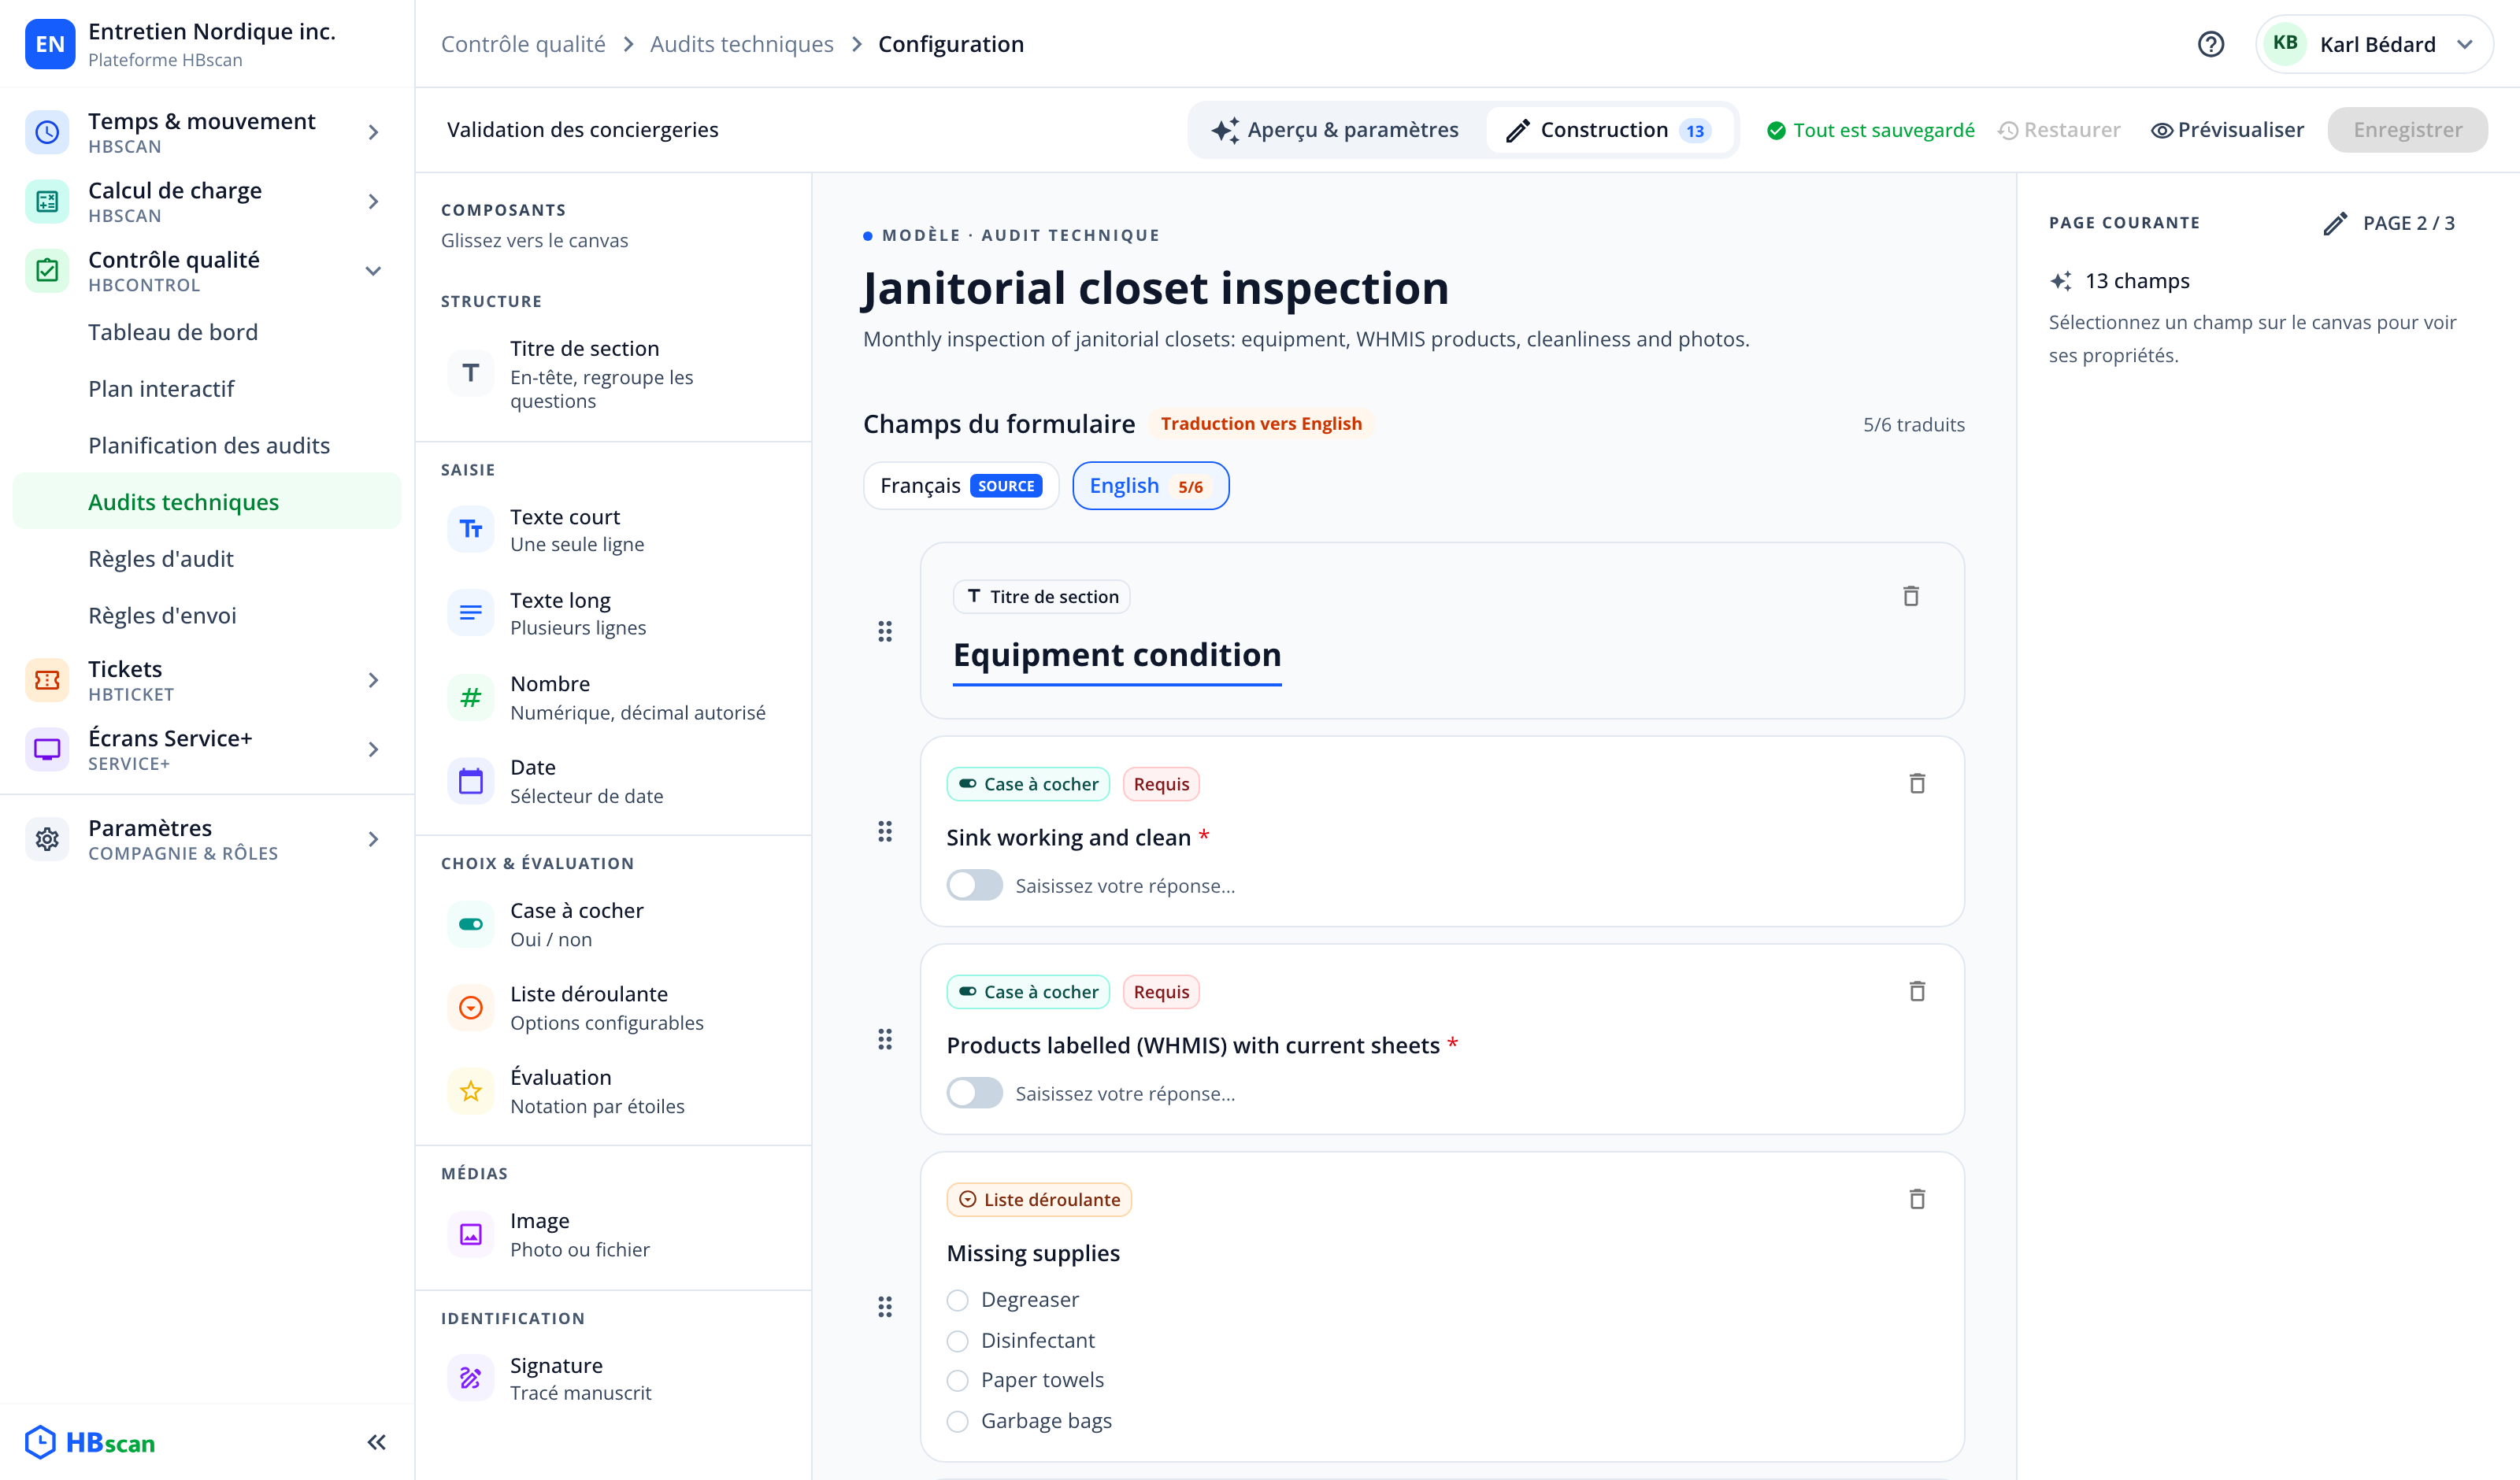Select the Signature component icon

(470, 1378)
